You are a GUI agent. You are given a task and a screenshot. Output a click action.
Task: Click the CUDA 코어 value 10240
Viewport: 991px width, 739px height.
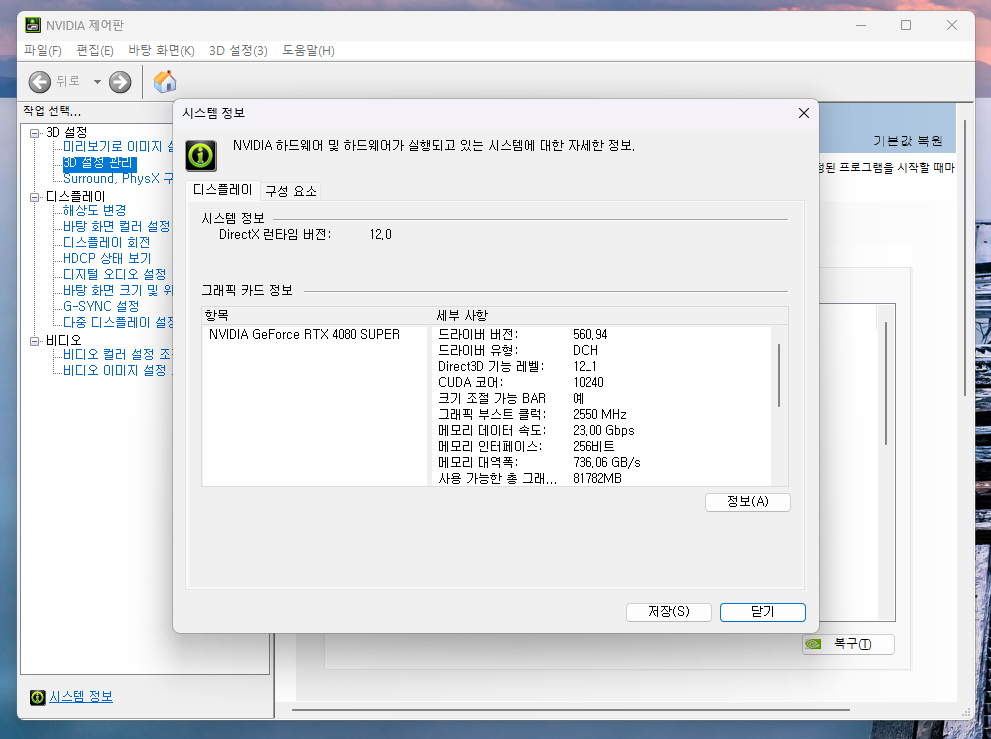588,382
